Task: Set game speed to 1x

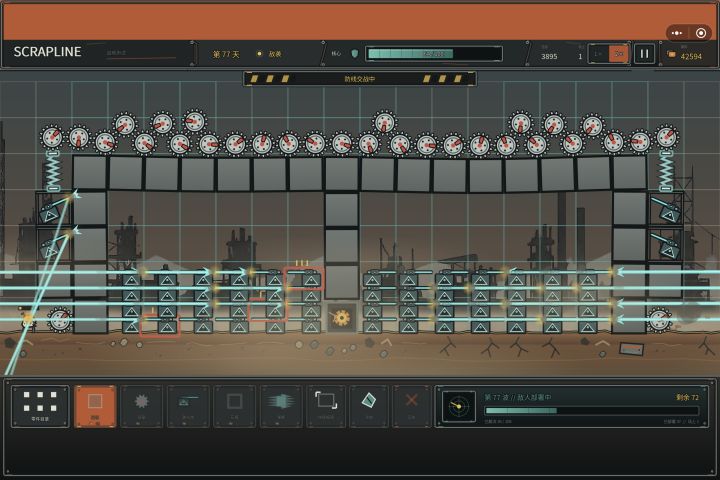Action: pos(598,54)
